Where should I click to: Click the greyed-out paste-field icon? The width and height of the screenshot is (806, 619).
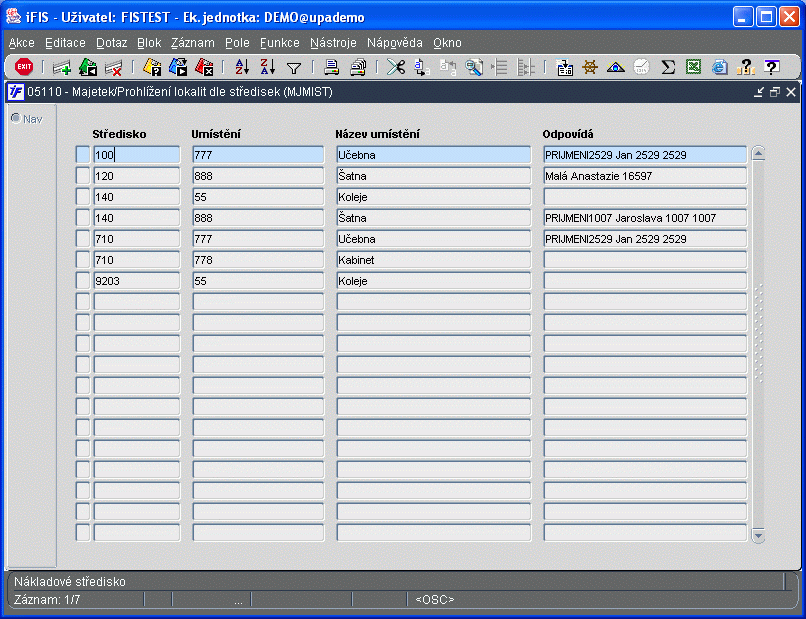pyautogui.click(x=448, y=67)
